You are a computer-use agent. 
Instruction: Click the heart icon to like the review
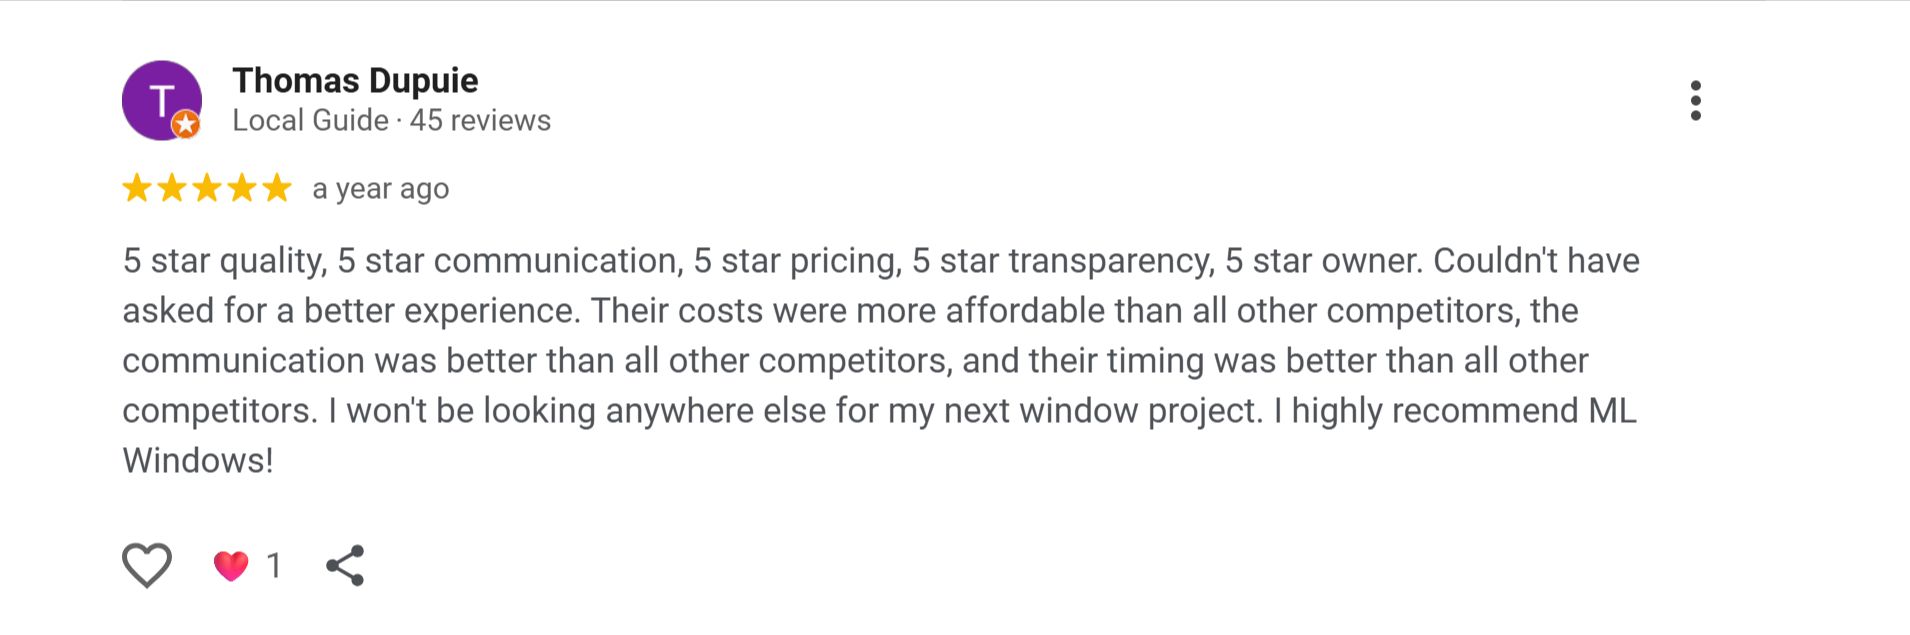(146, 565)
